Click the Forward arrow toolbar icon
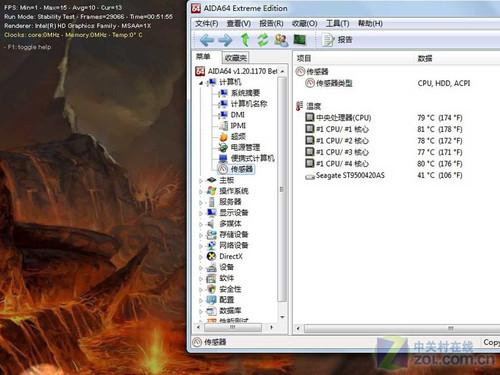 coord(225,40)
